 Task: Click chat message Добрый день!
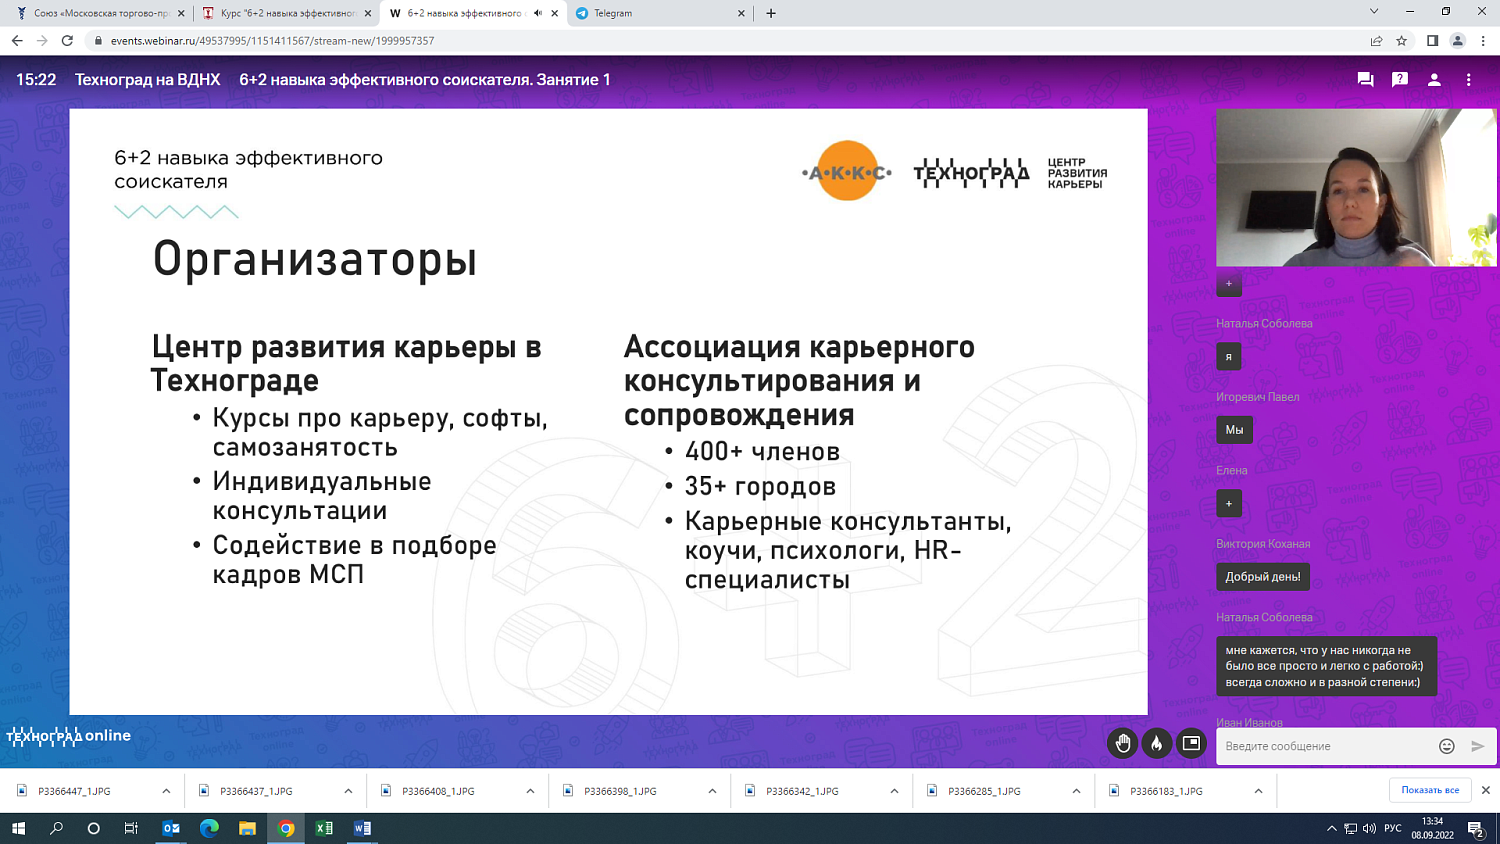pyautogui.click(x=1263, y=577)
